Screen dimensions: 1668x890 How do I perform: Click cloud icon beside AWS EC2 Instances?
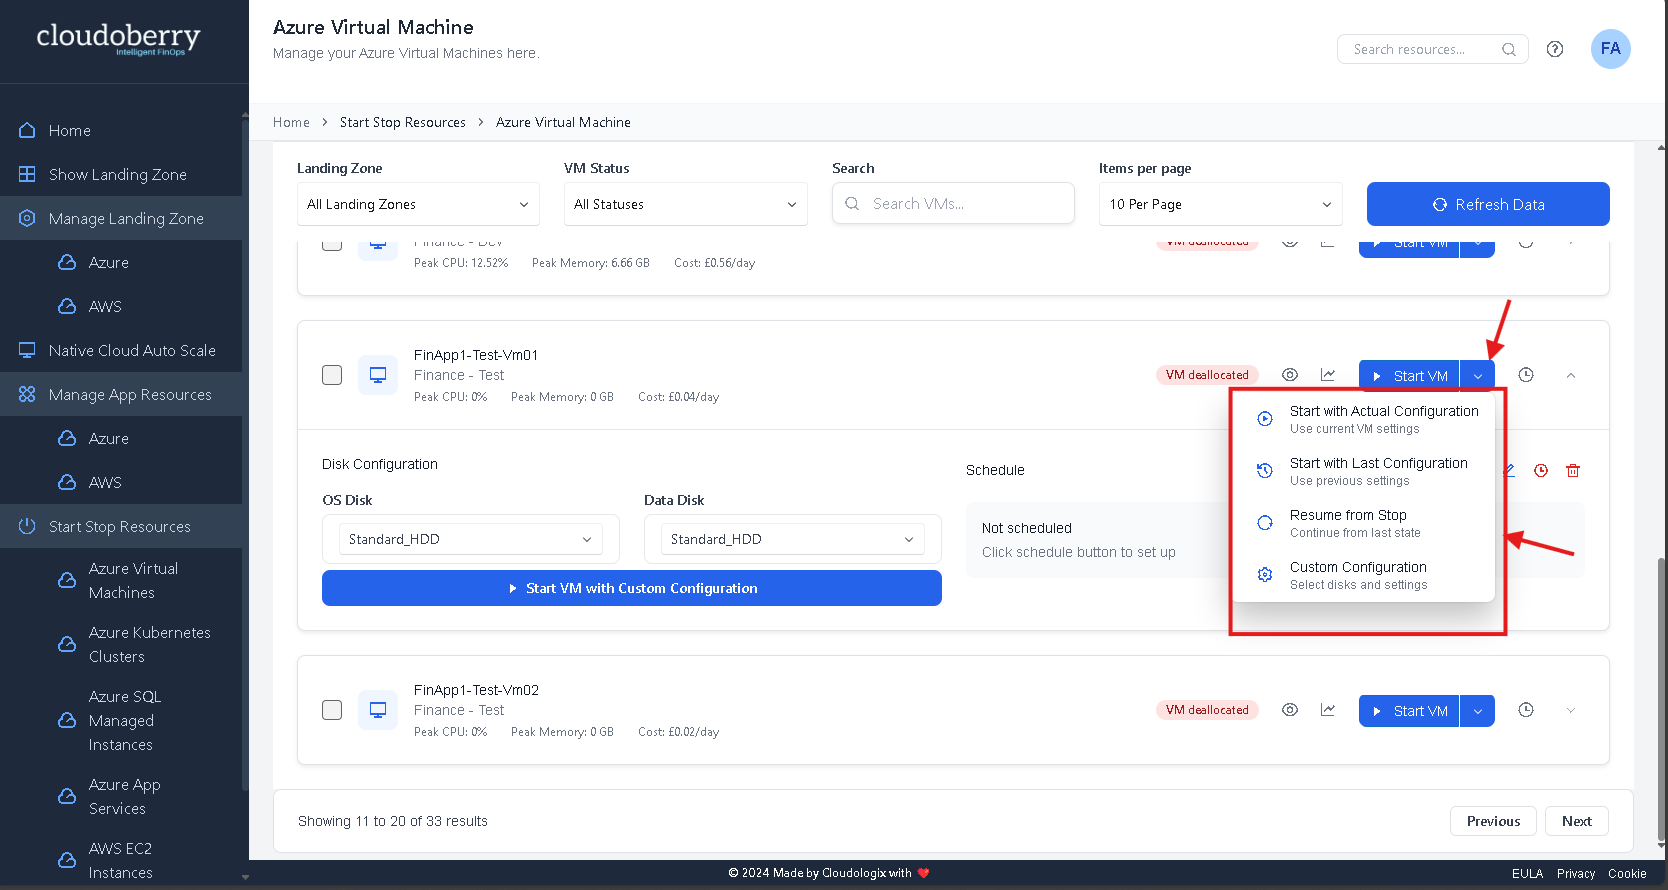67,860
